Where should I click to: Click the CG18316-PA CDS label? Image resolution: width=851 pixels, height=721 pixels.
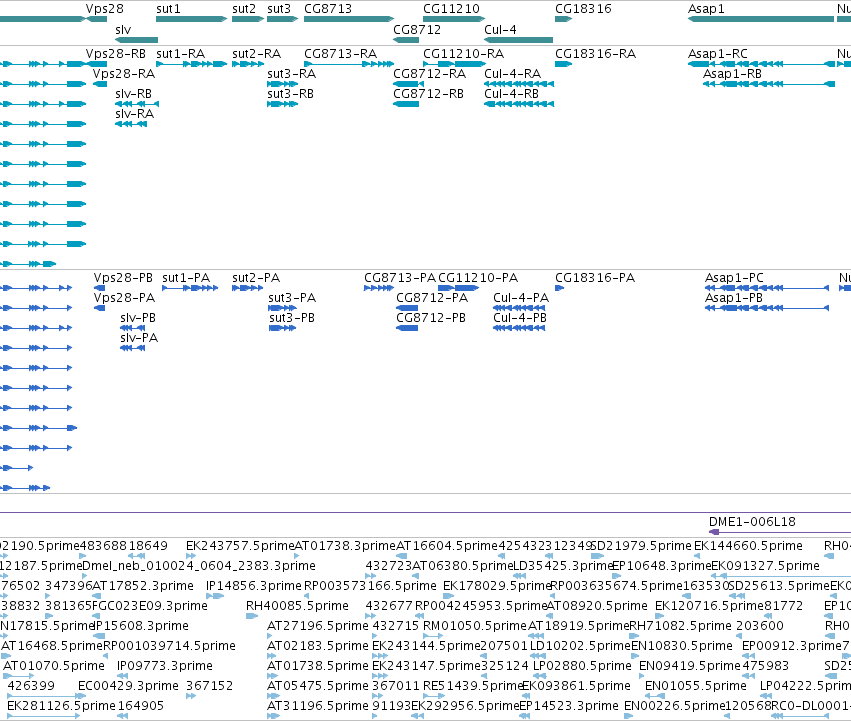click(x=595, y=278)
